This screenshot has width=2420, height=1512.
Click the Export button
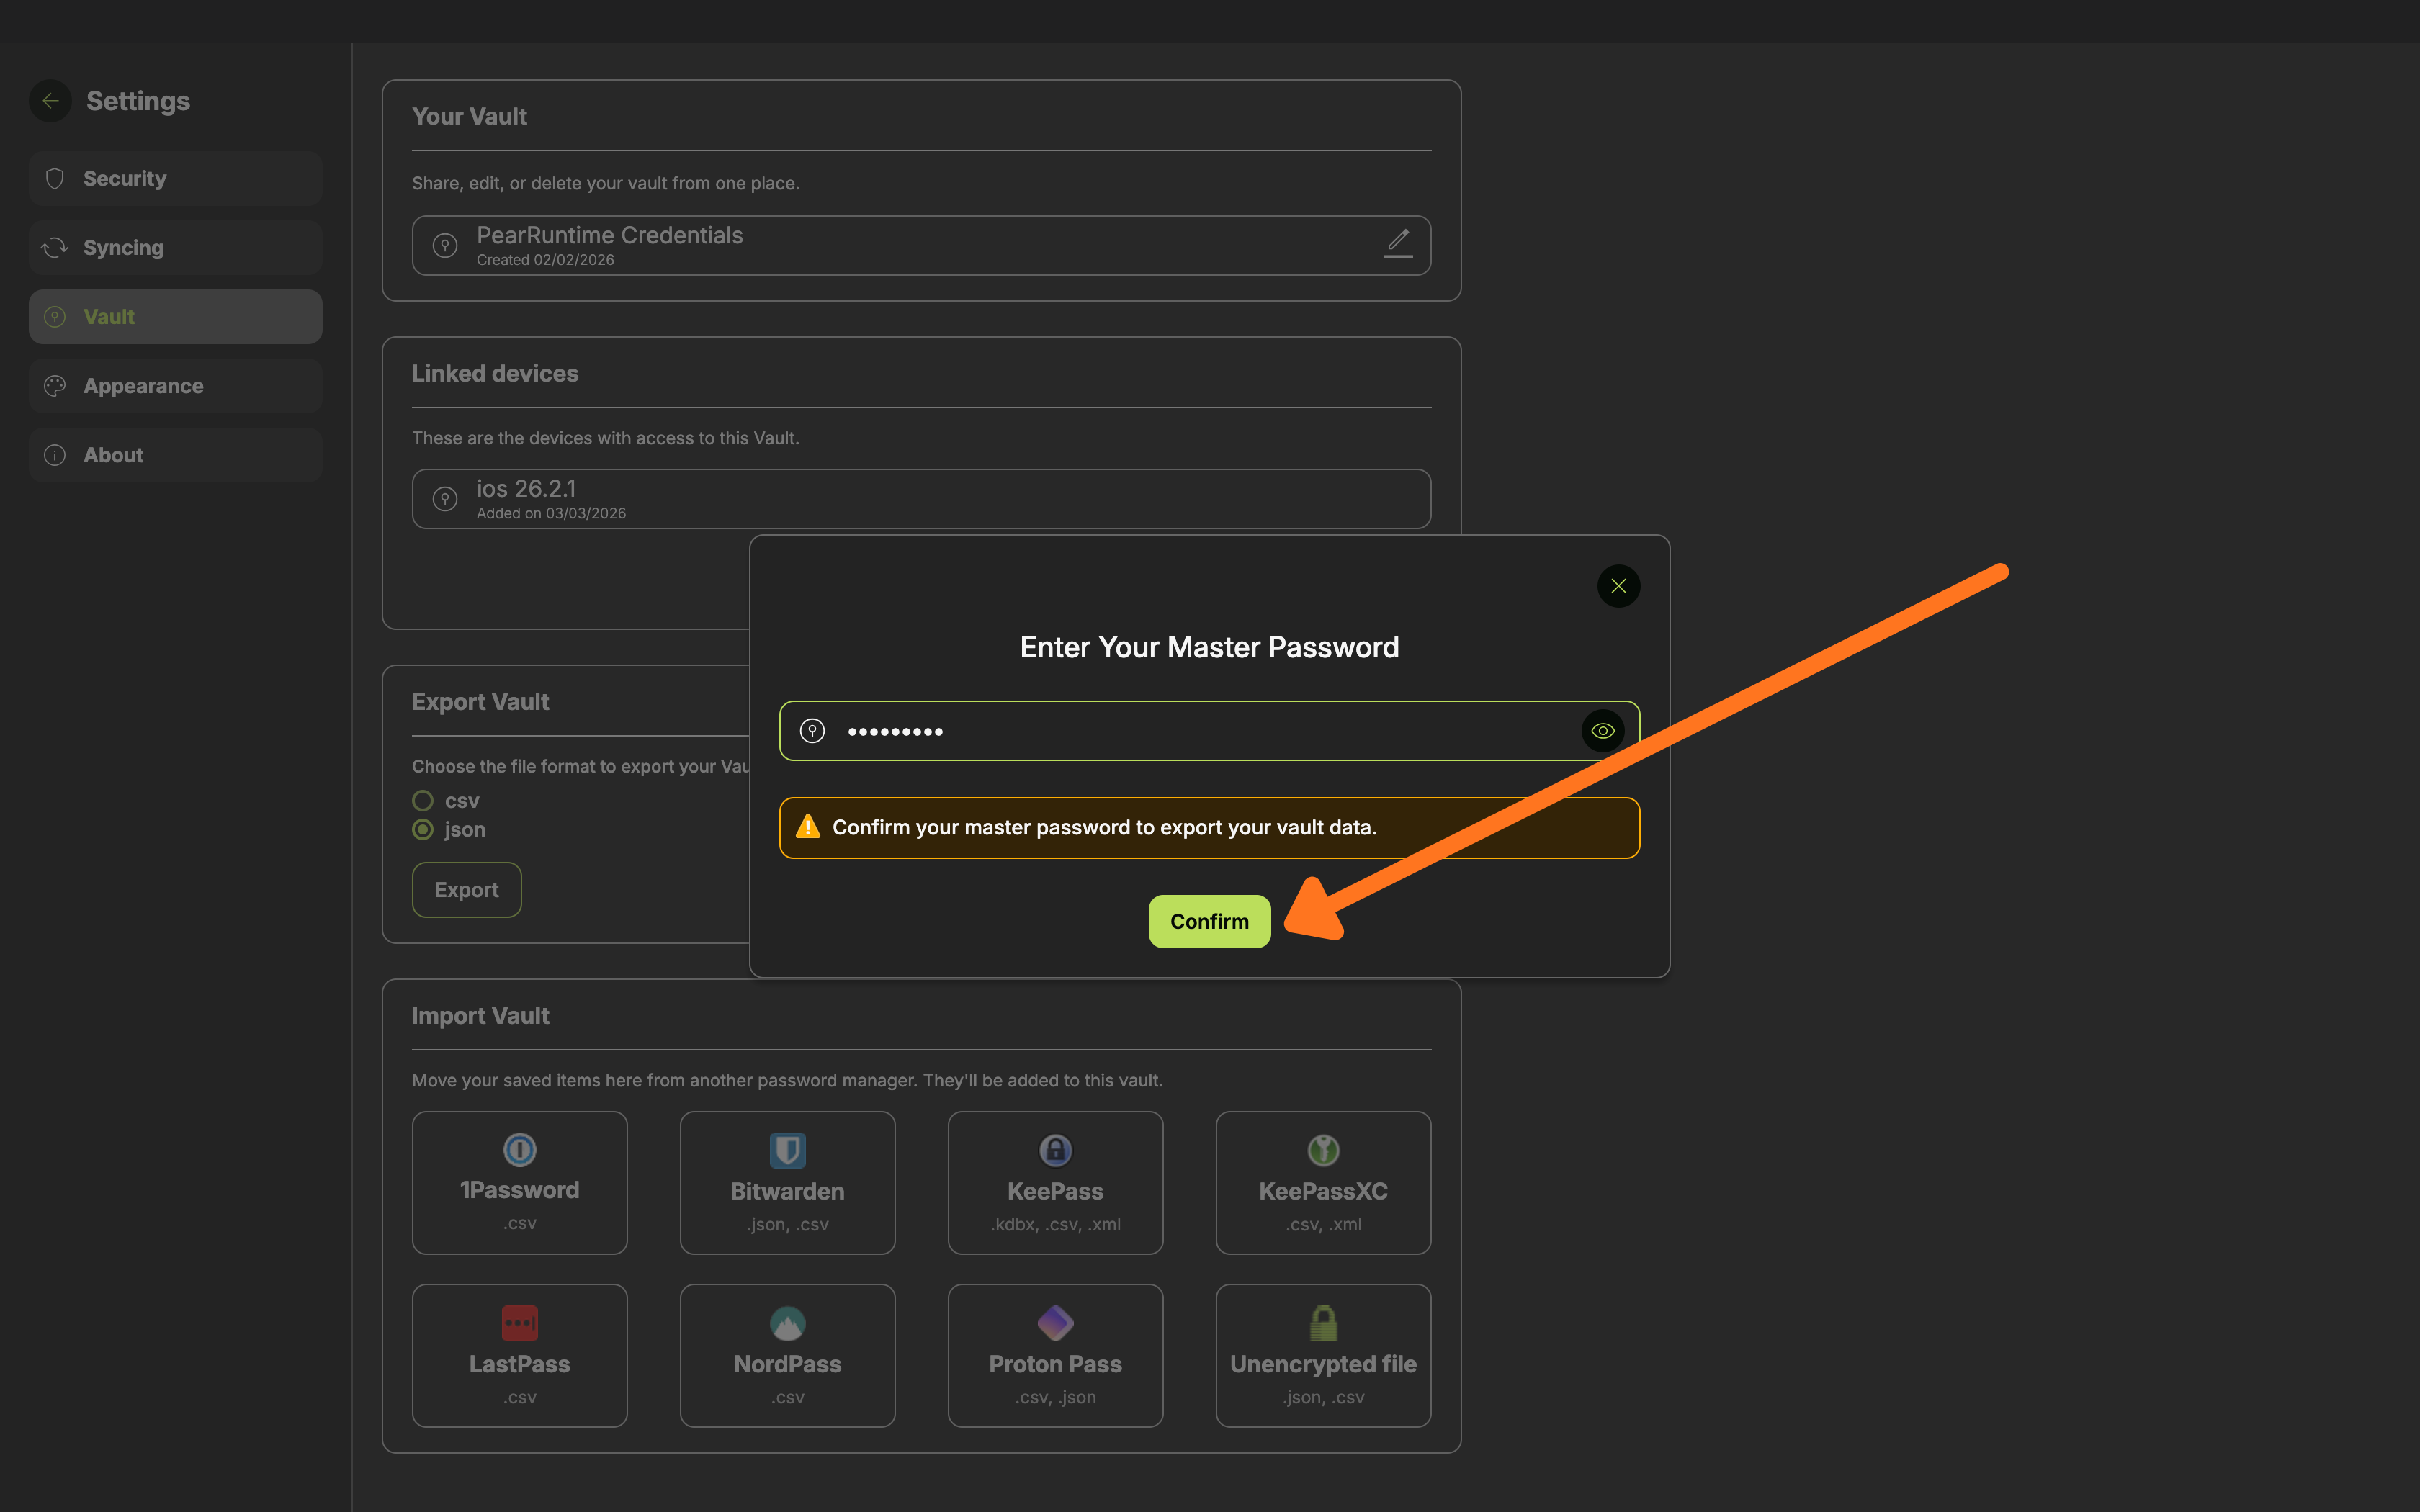[466, 889]
